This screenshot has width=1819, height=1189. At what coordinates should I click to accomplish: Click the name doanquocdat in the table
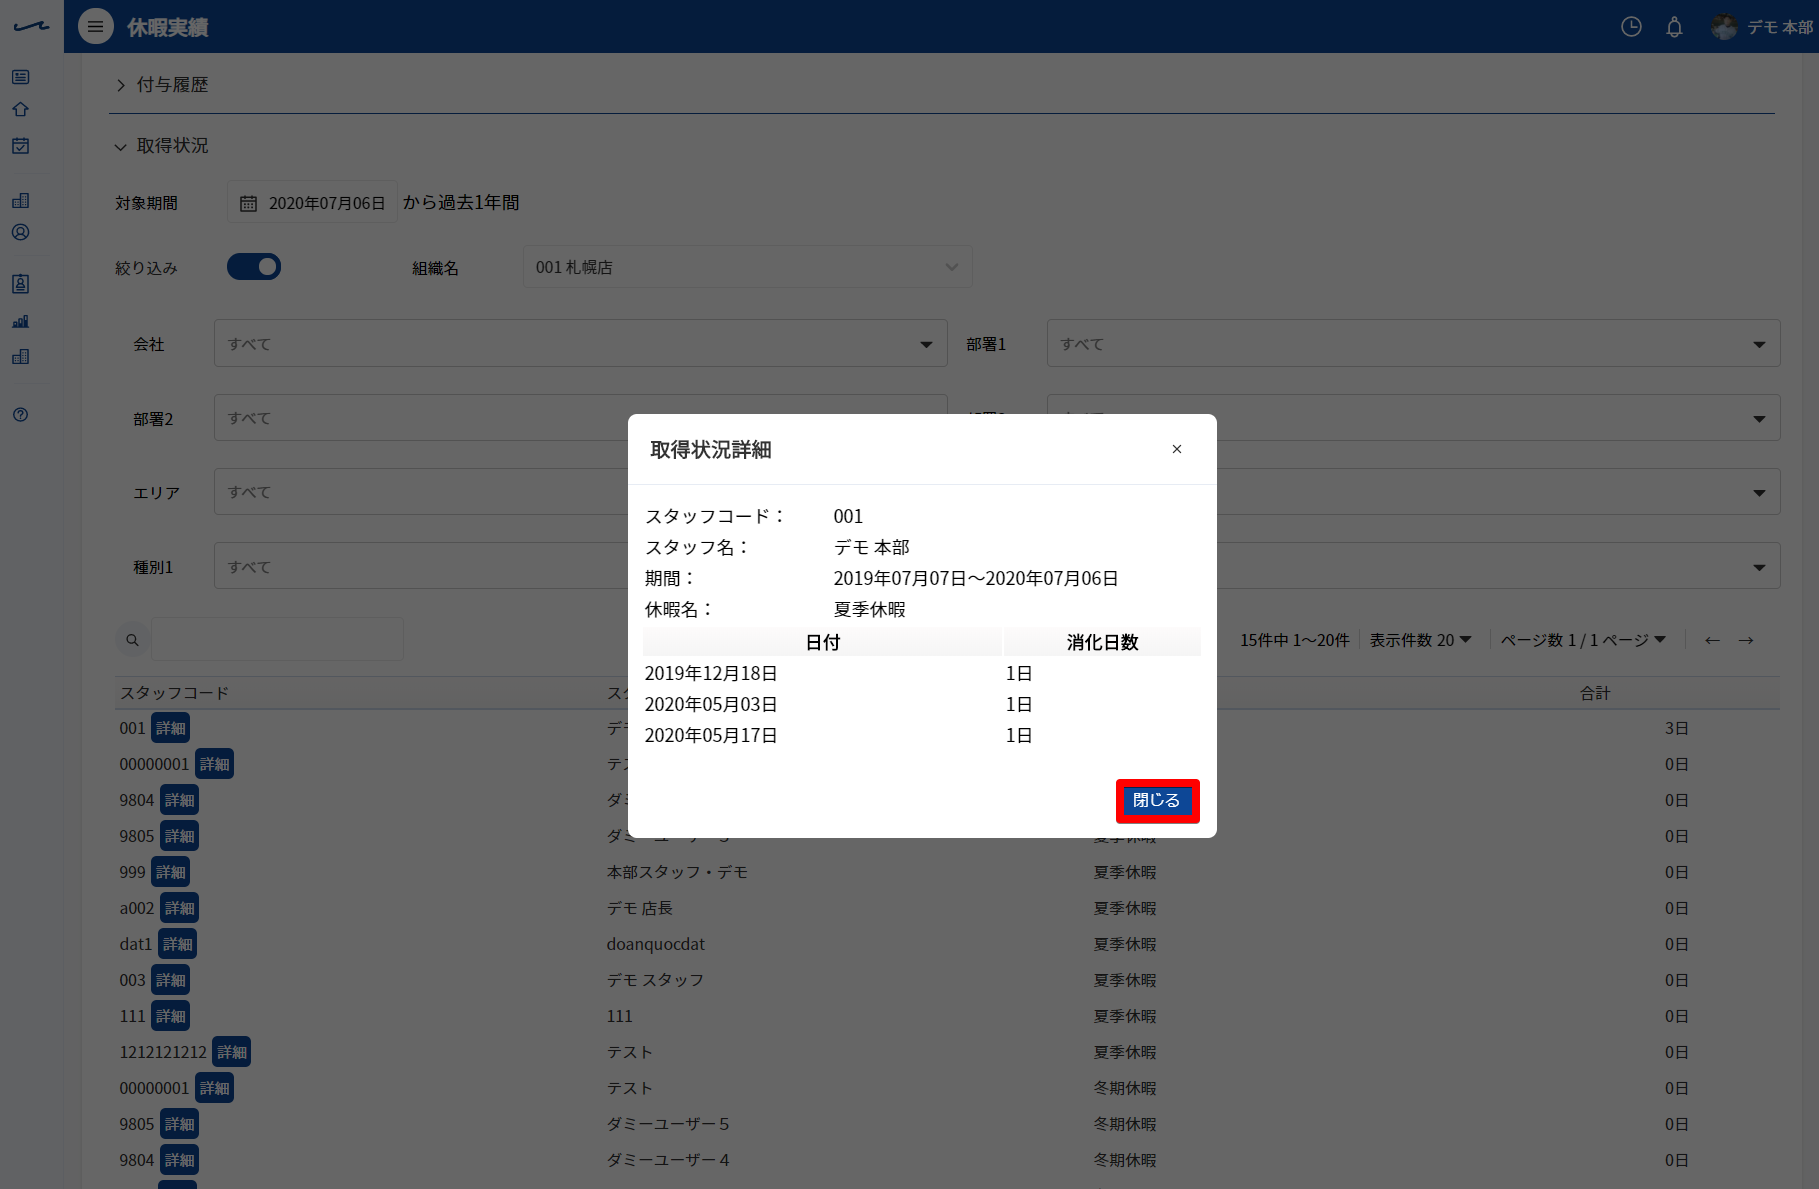point(655,944)
